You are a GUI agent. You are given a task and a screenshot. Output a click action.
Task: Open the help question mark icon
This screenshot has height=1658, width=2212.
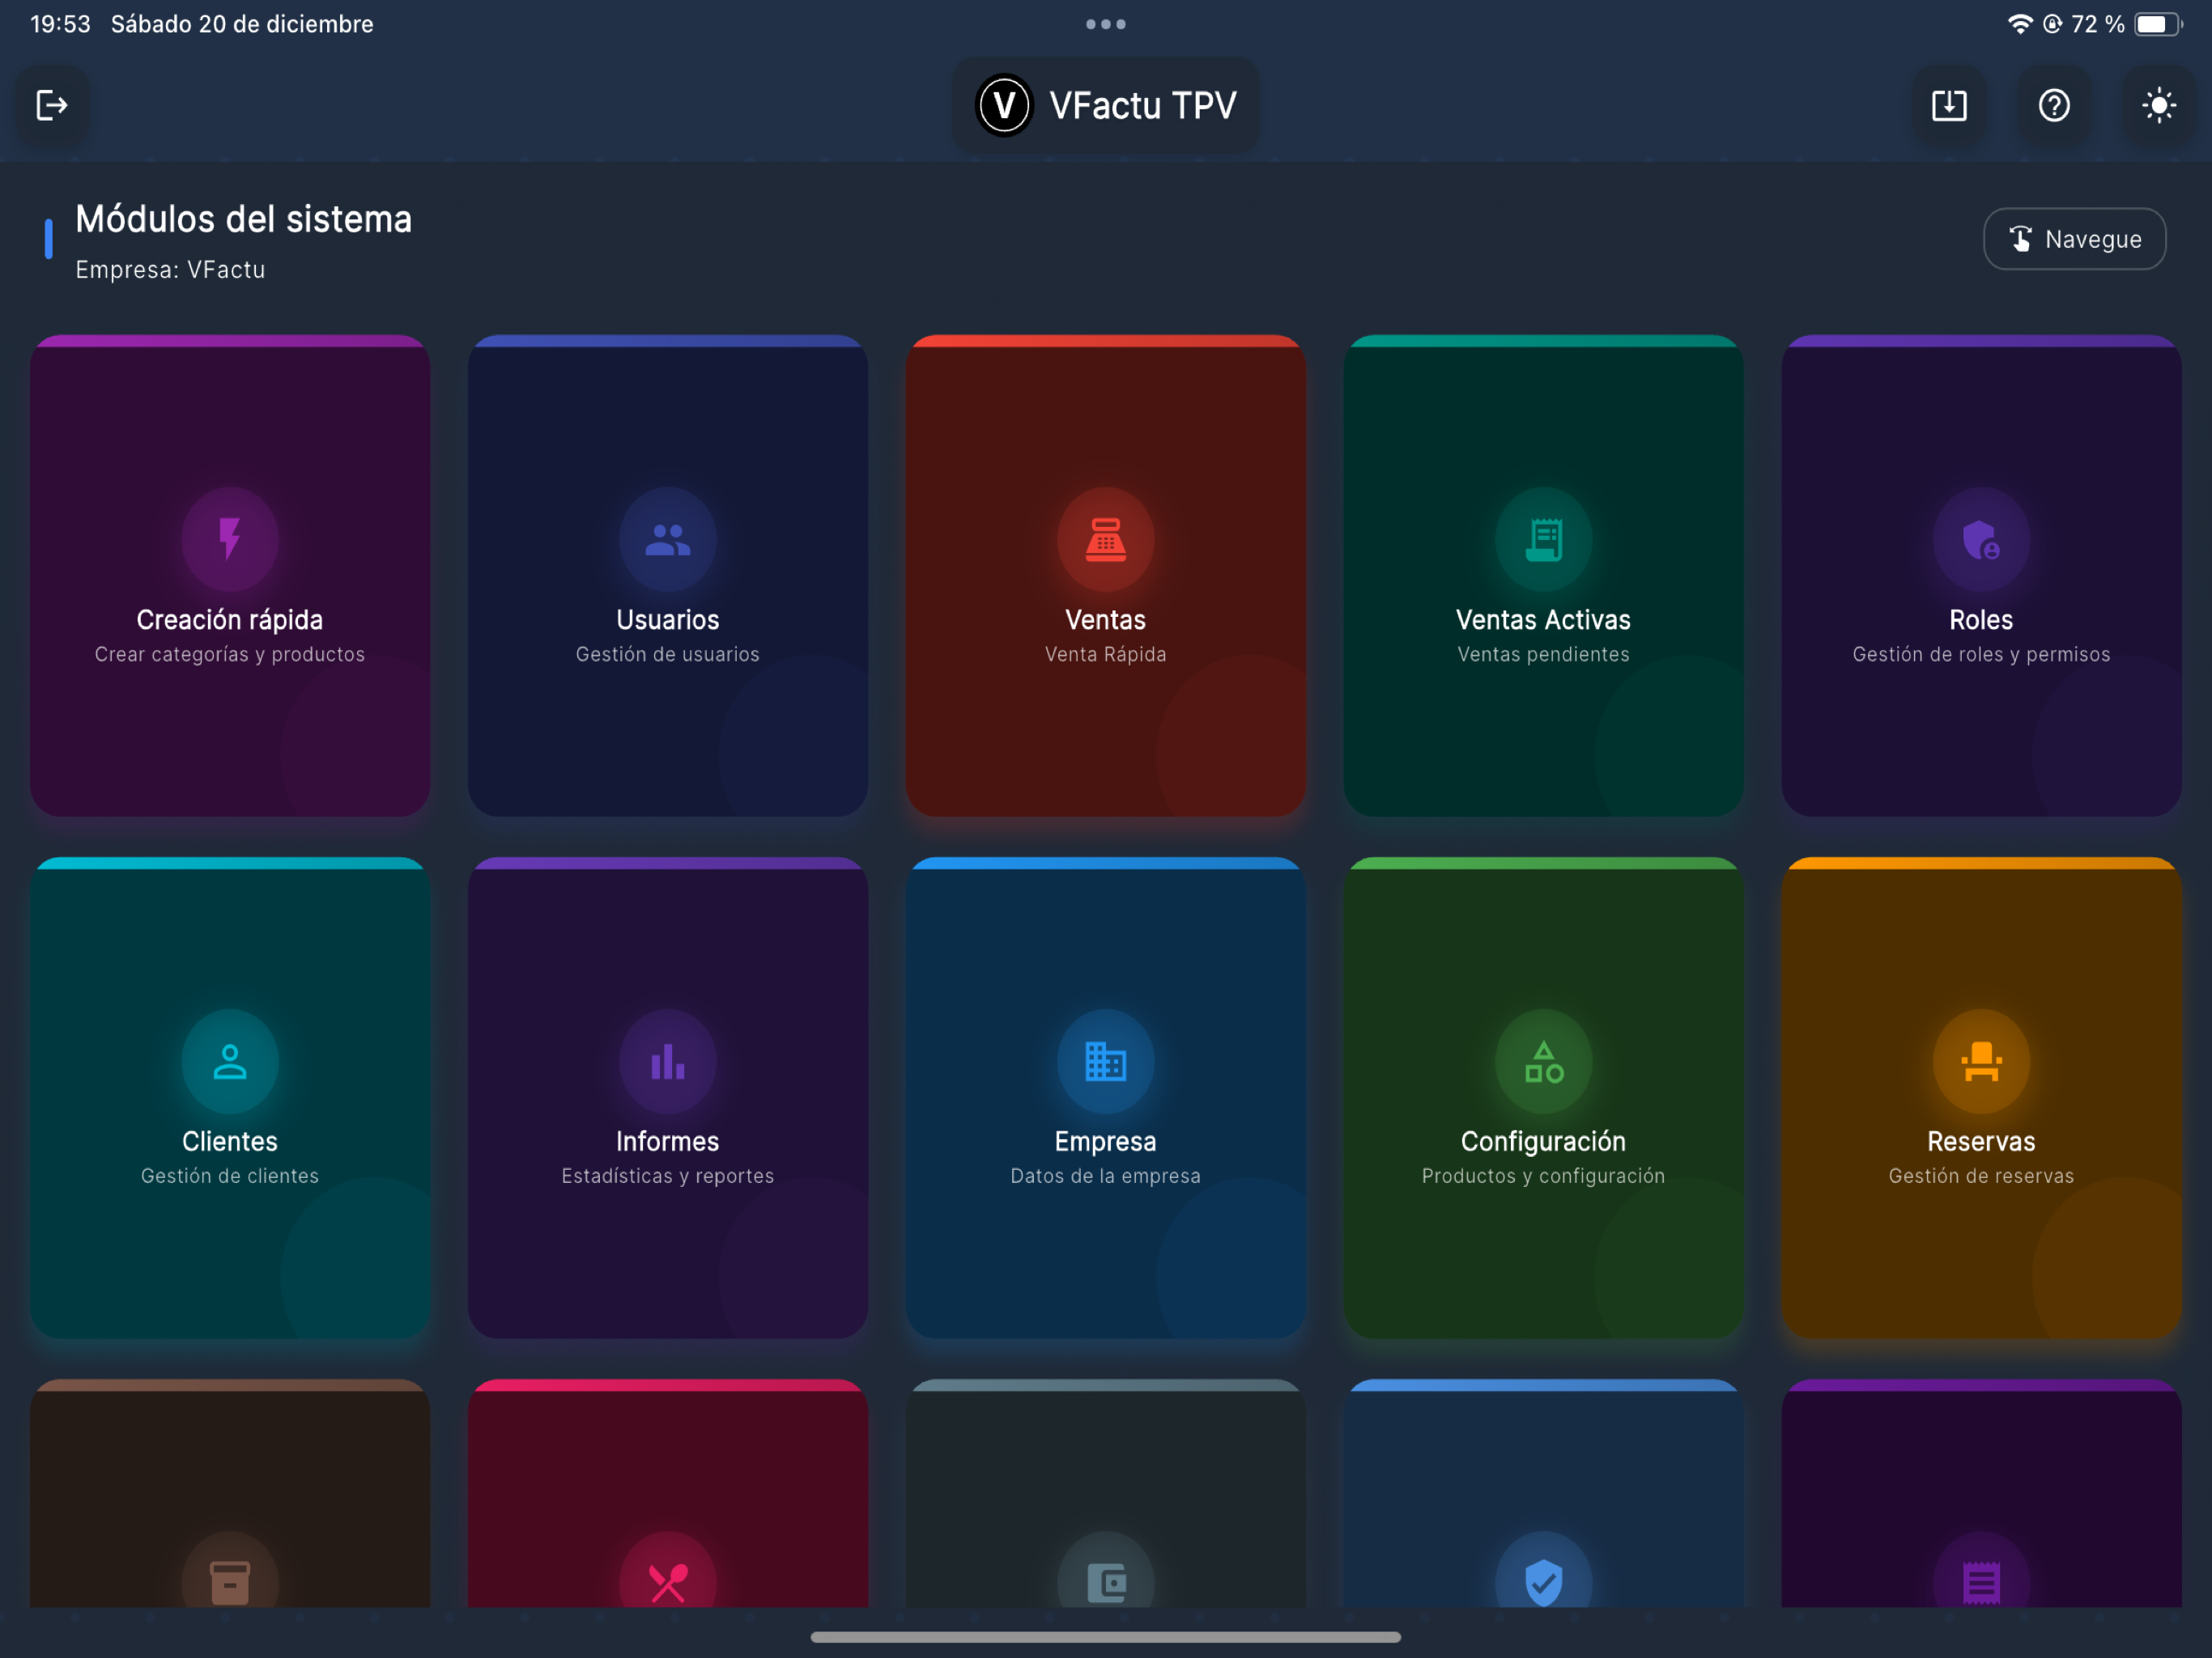2054,105
